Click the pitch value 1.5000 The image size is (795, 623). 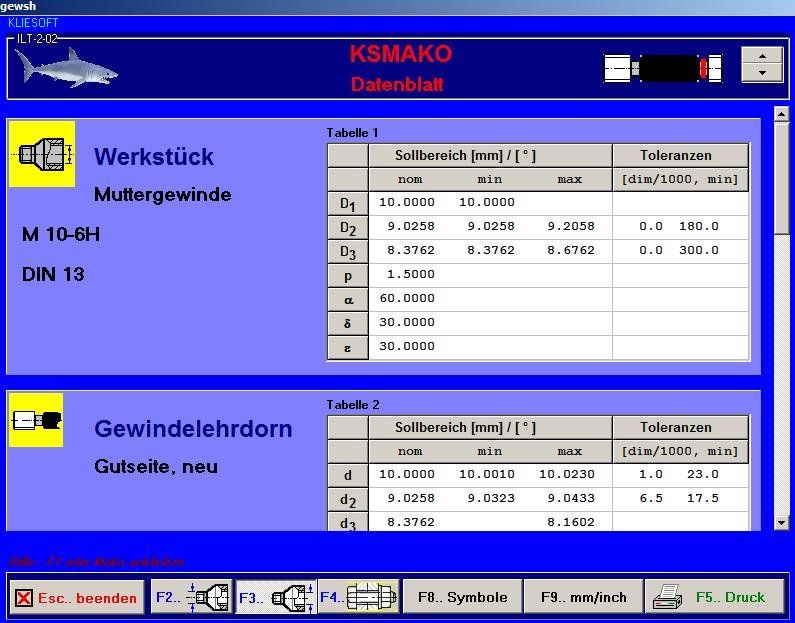click(411, 274)
